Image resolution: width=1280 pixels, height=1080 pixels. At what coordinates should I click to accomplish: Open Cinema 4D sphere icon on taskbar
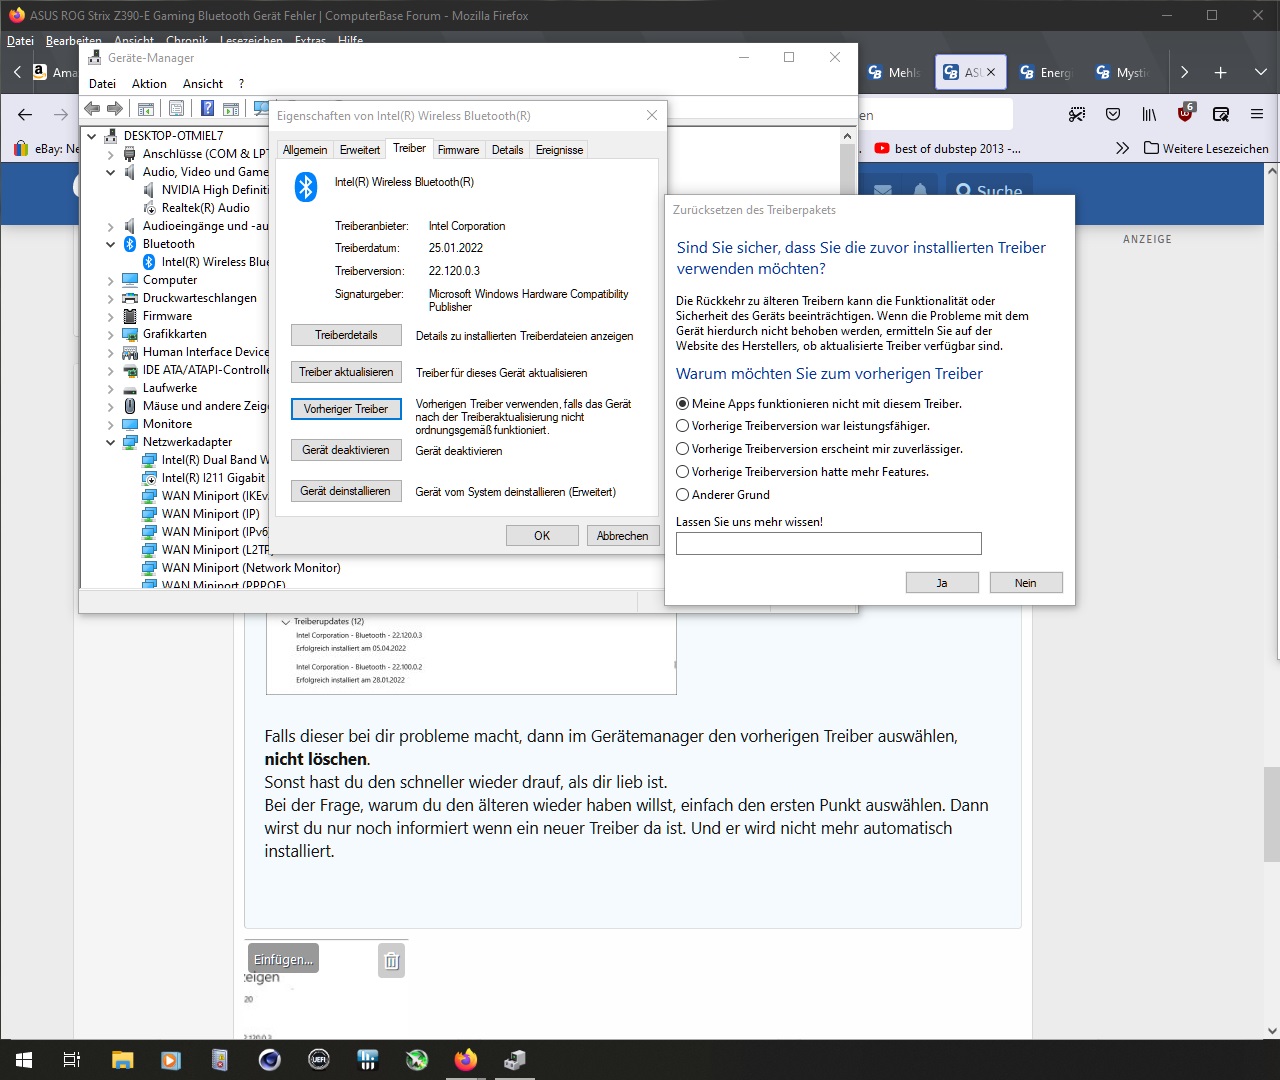click(x=269, y=1060)
